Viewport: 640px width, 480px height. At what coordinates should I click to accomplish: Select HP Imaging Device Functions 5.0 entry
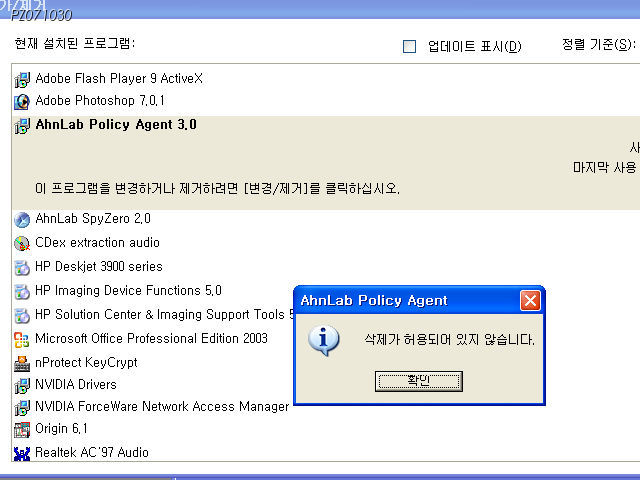128,291
